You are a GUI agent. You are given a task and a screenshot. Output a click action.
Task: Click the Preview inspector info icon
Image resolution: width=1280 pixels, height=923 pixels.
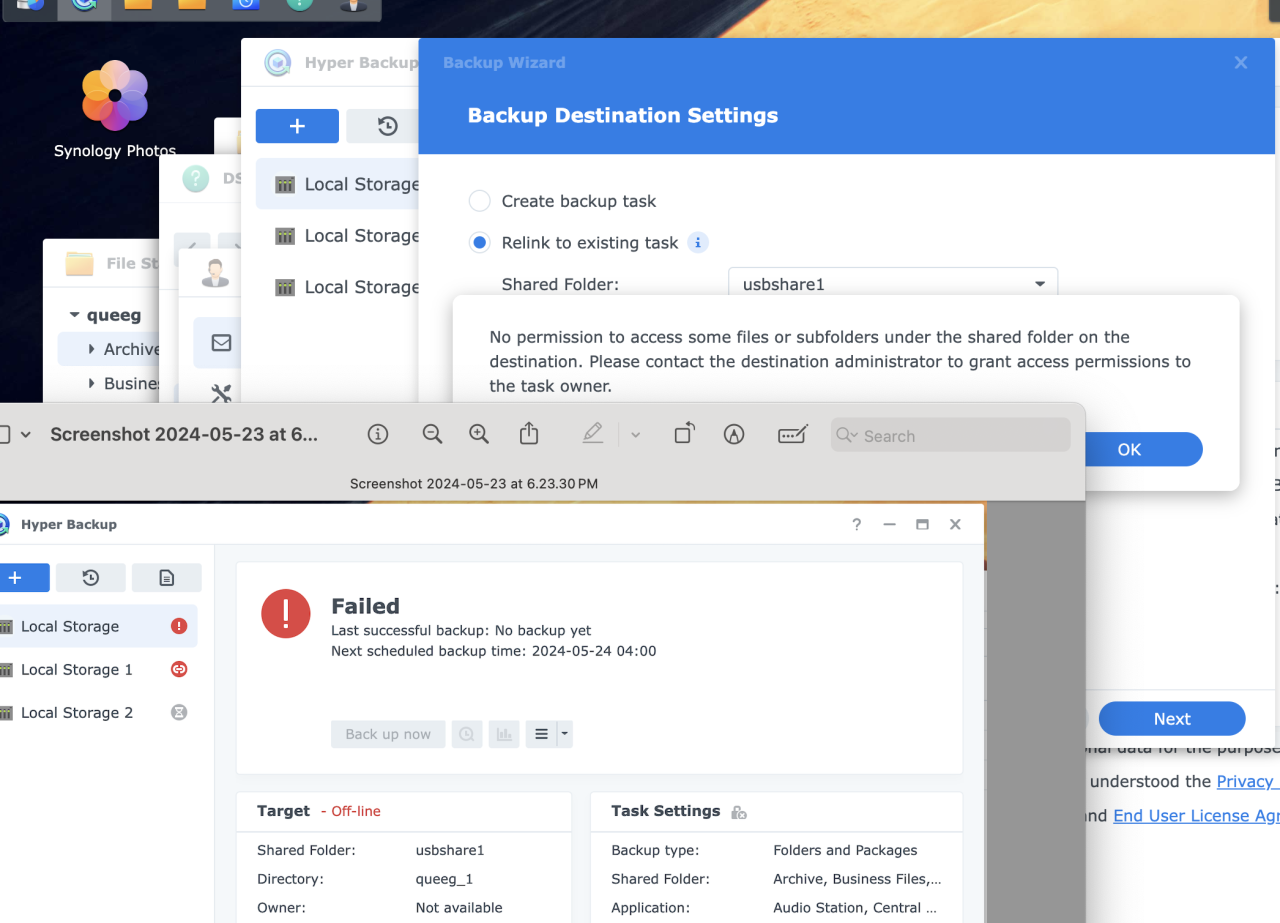[x=378, y=434]
